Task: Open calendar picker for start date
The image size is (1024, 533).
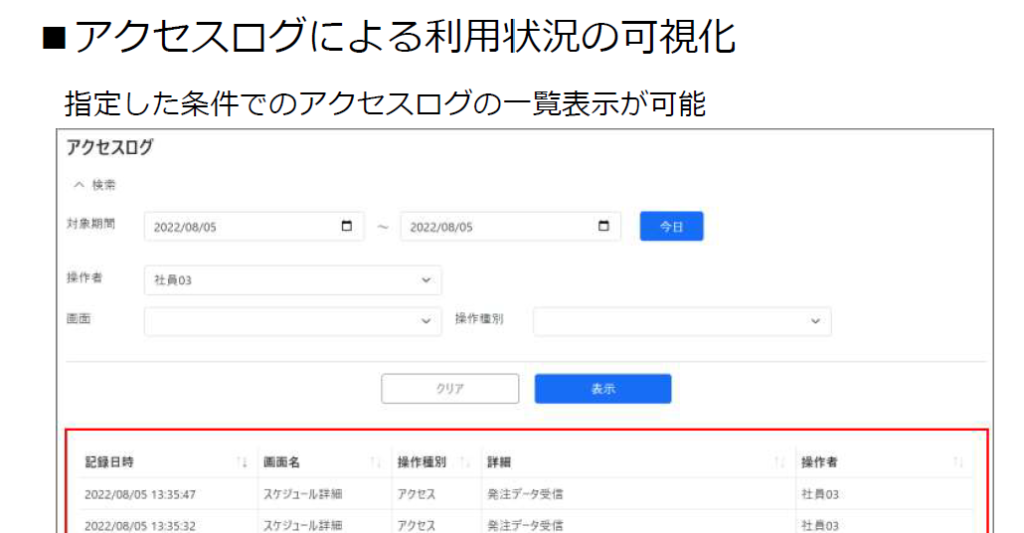Action: tap(347, 226)
